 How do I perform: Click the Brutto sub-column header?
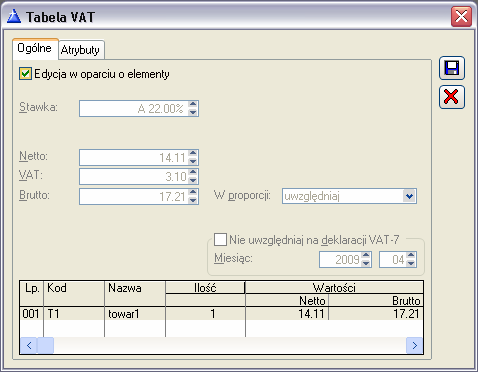[x=376, y=301]
